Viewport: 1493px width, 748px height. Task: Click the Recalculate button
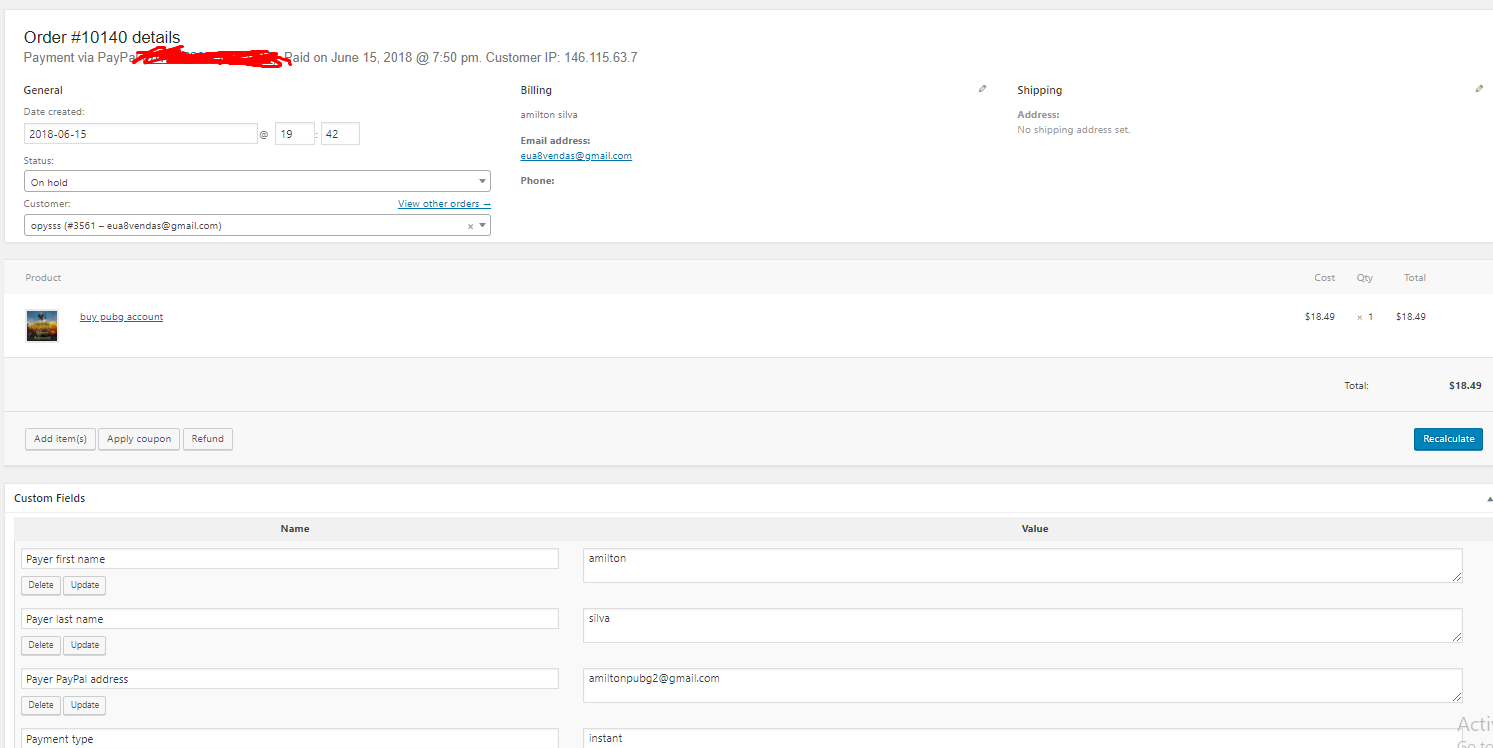tap(1448, 439)
